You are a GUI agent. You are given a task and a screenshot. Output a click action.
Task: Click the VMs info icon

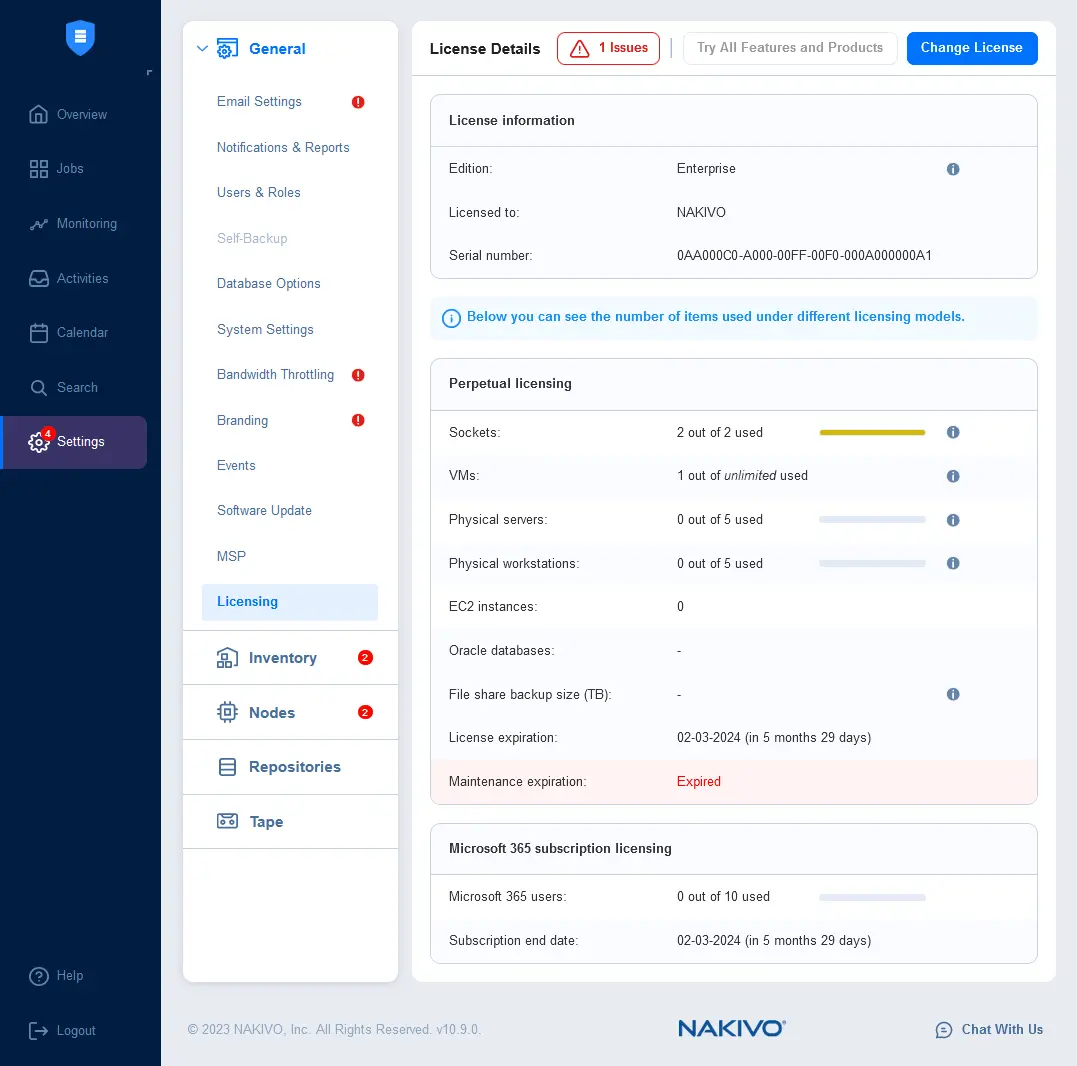[x=953, y=476]
